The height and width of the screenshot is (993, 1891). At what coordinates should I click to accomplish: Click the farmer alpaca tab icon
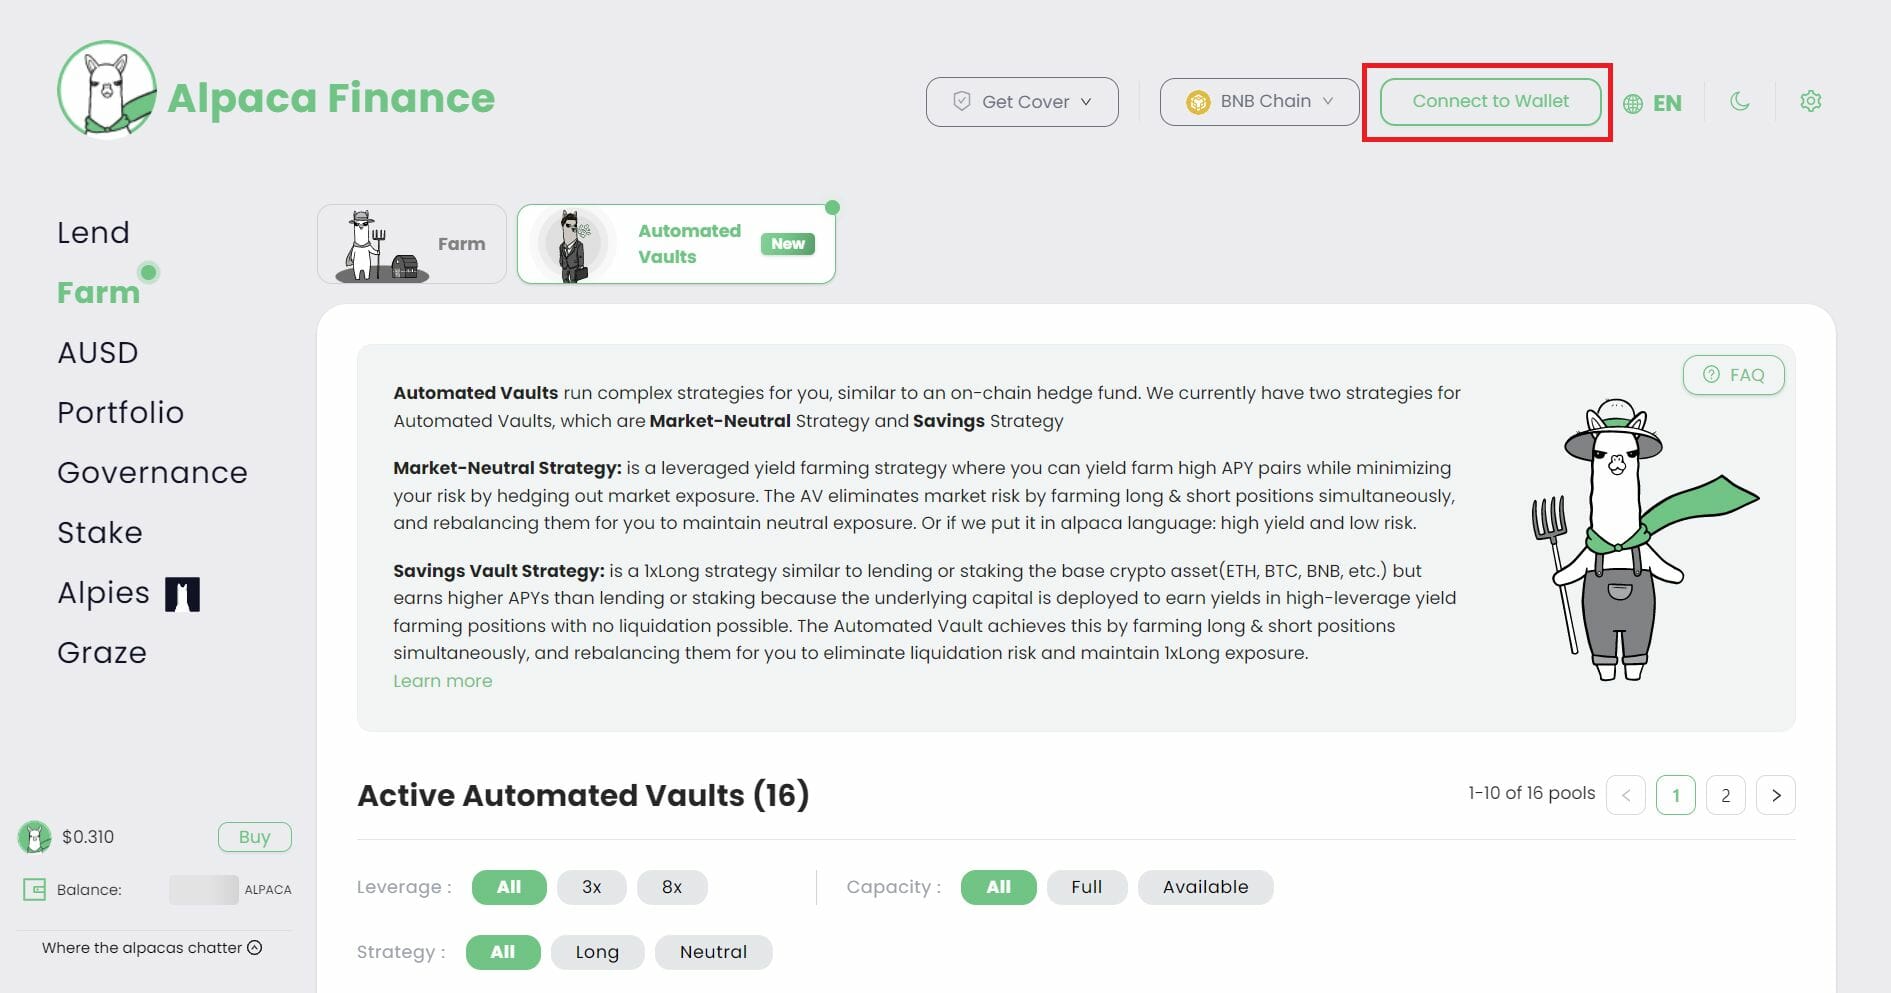(x=380, y=246)
